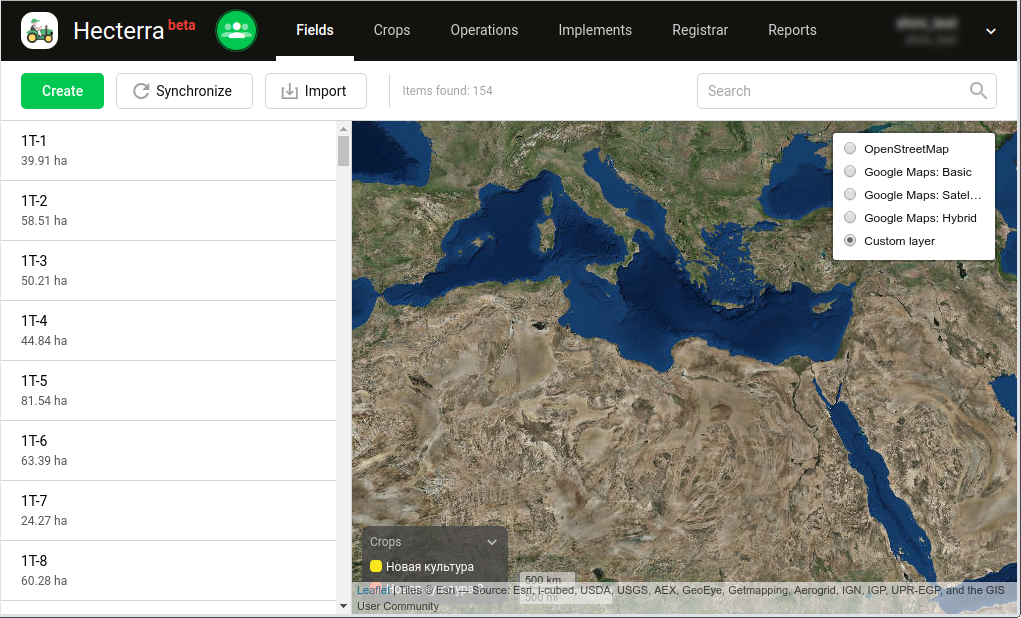Go to the Reports tab
This screenshot has height=618, width=1021.
(x=792, y=30)
